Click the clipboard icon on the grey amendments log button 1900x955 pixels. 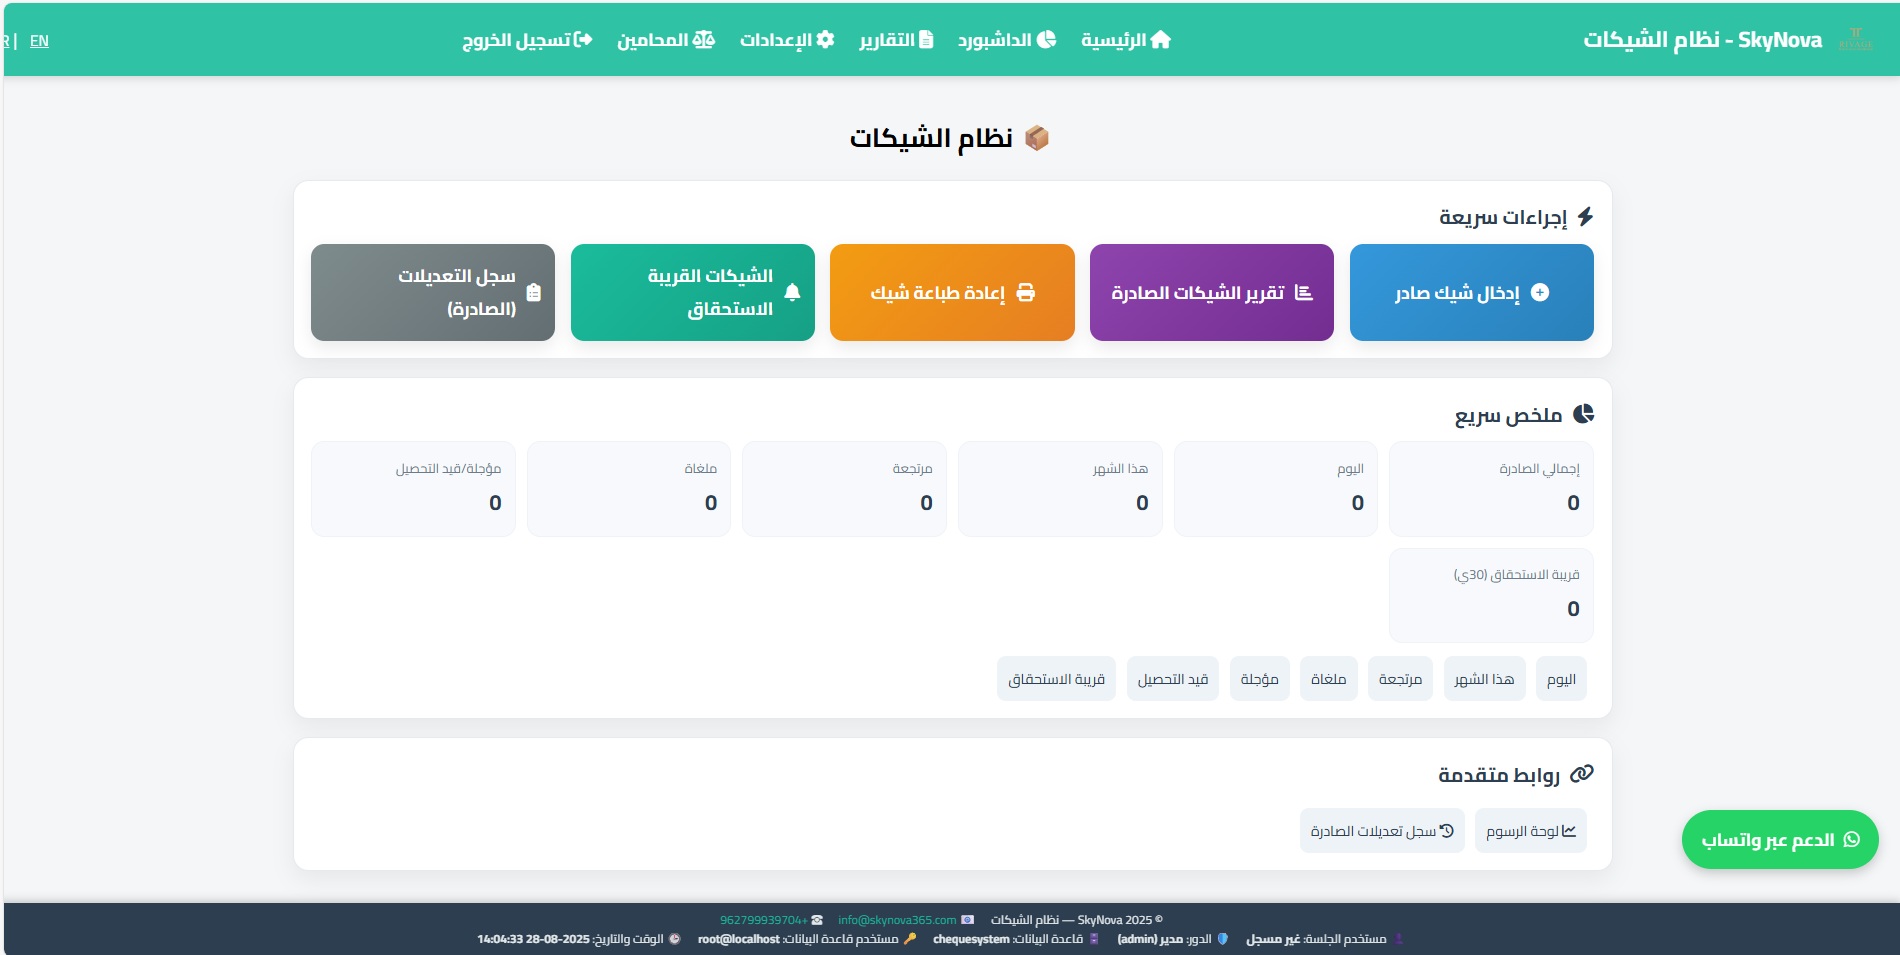pyautogui.click(x=533, y=293)
